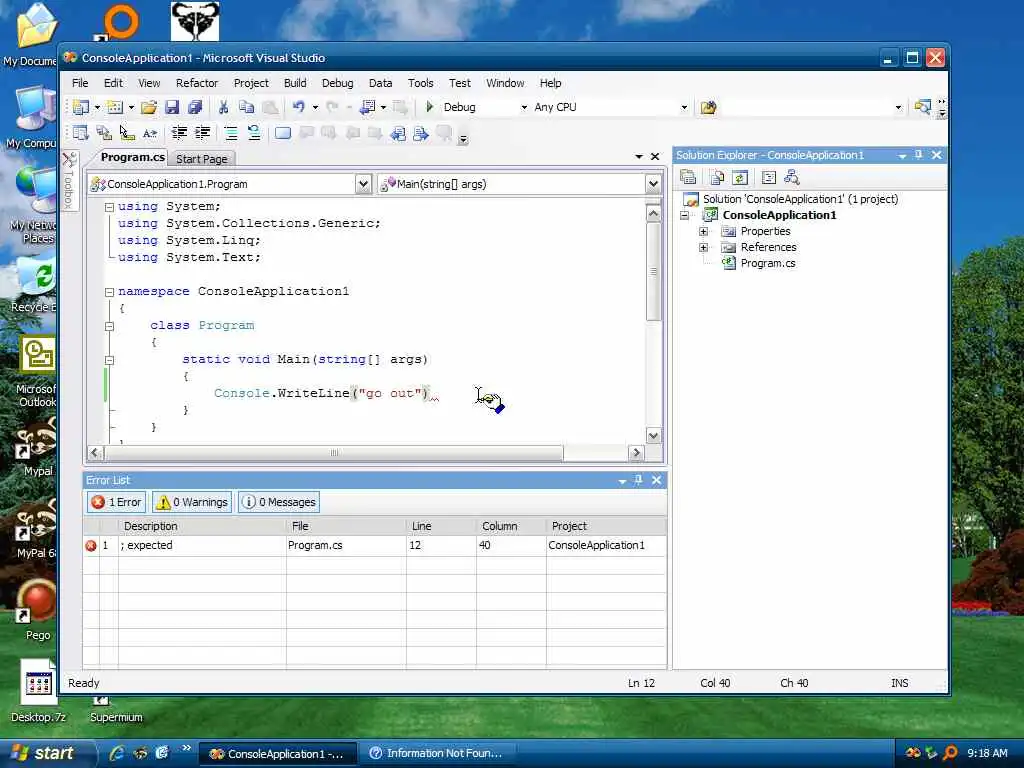Expand the Properties node
The height and width of the screenshot is (768, 1024).
[703, 231]
